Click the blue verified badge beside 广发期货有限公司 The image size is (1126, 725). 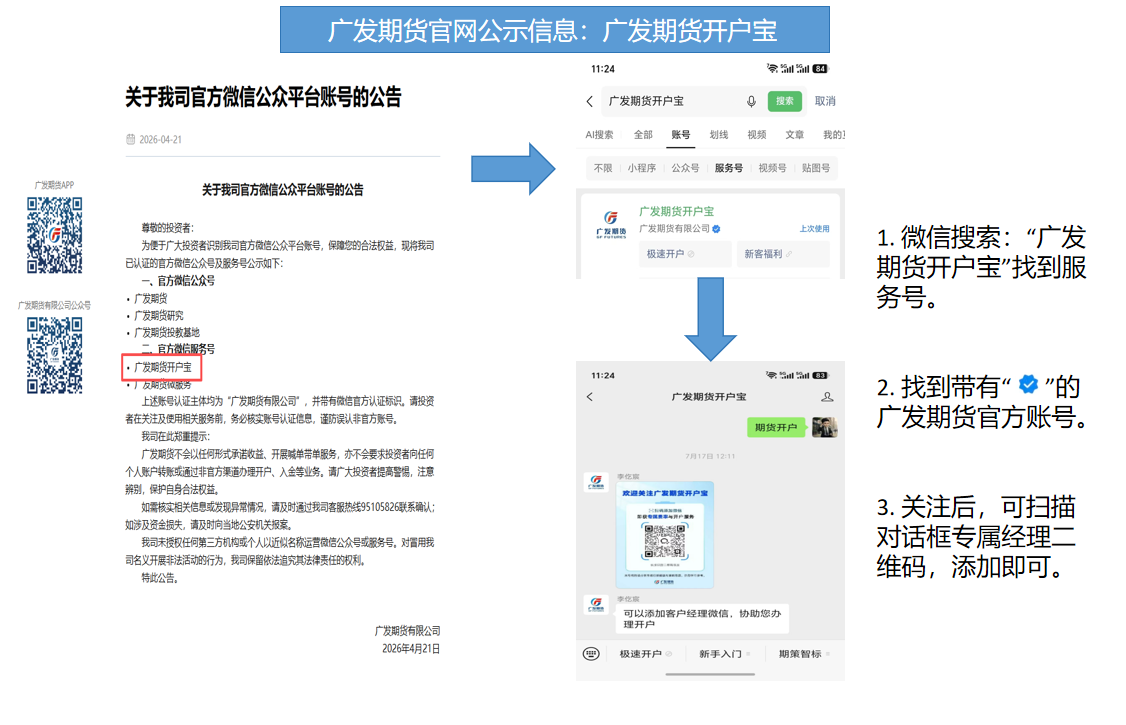click(x=716, y=229)
